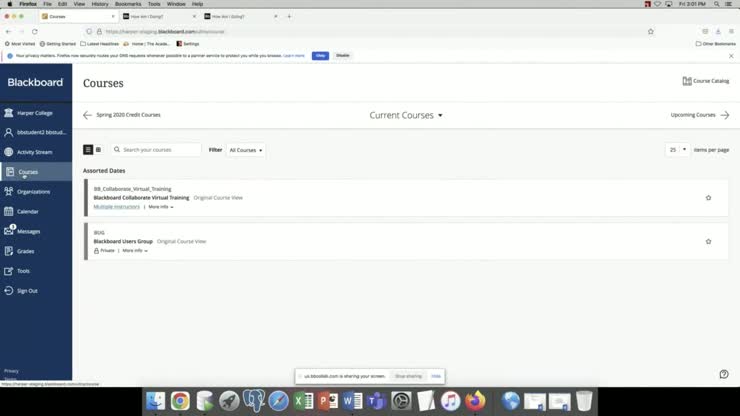Expand More info for Collaborate Virtual Training

coord(161,207)
